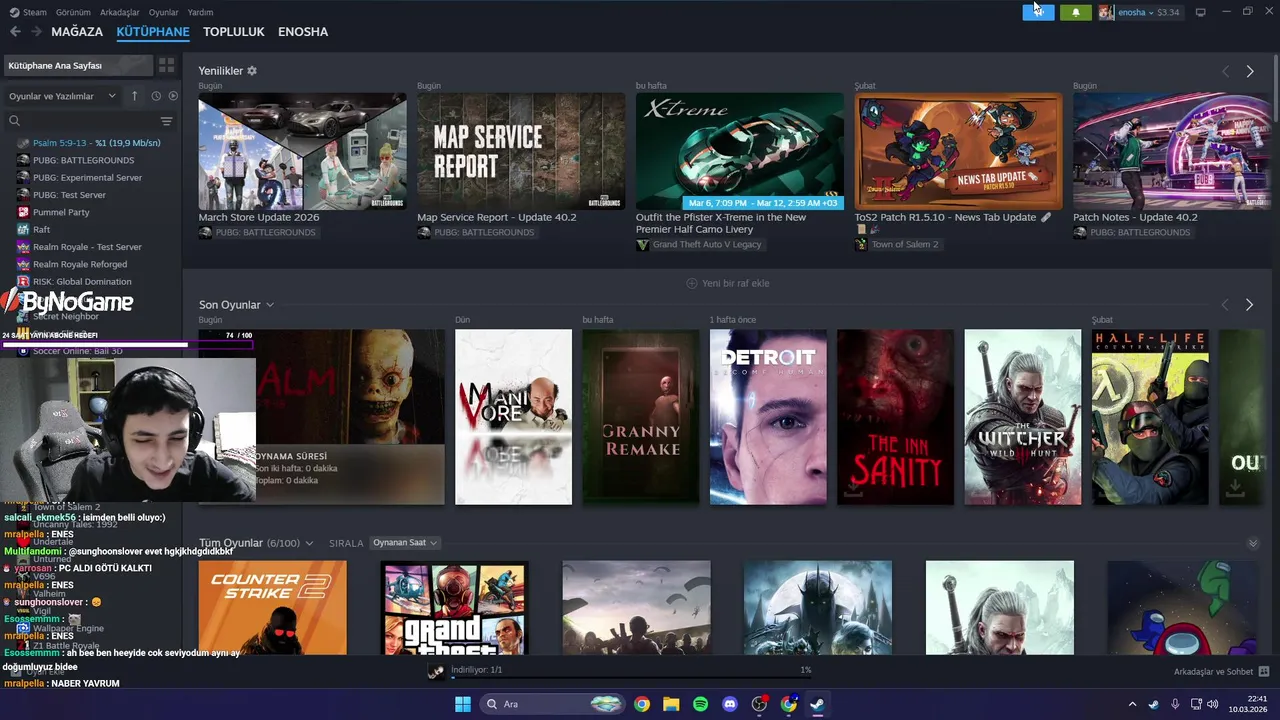Open Pfister X-Treme GTA V news
This screenshot has height=720, width=1280.
(740, 152)
